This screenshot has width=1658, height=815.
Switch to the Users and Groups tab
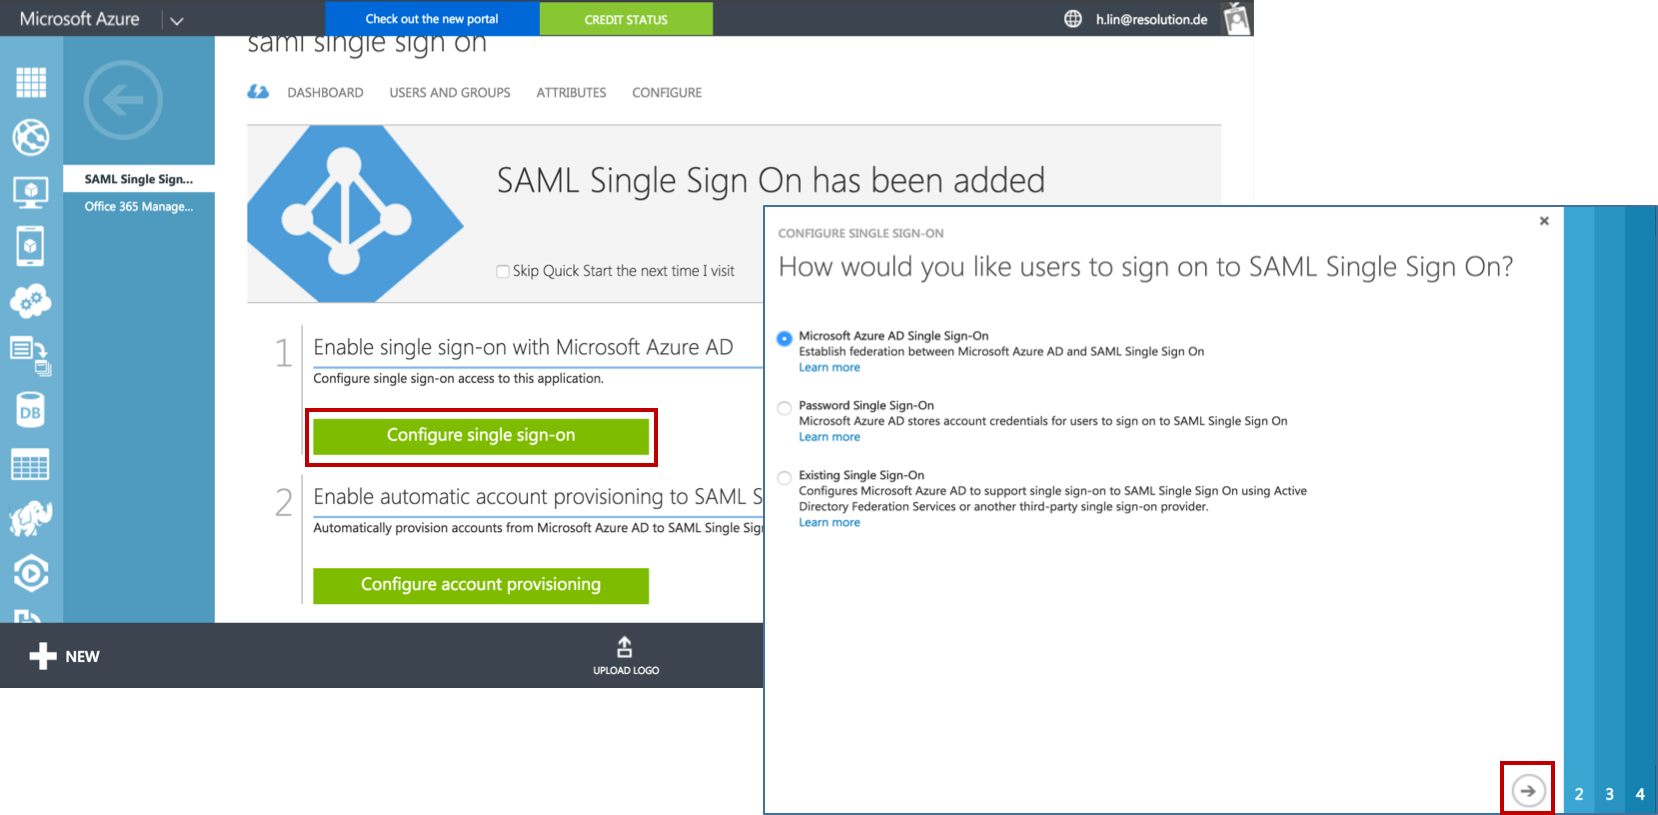tap(450, 92)
